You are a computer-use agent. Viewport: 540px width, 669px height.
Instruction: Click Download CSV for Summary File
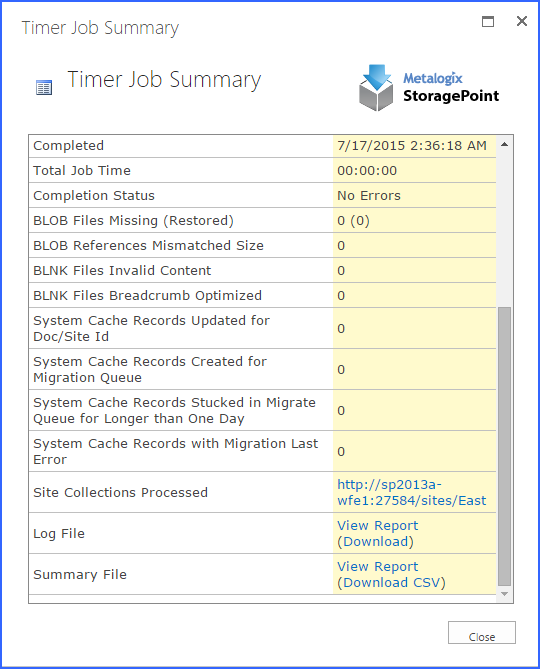(392, 583)
